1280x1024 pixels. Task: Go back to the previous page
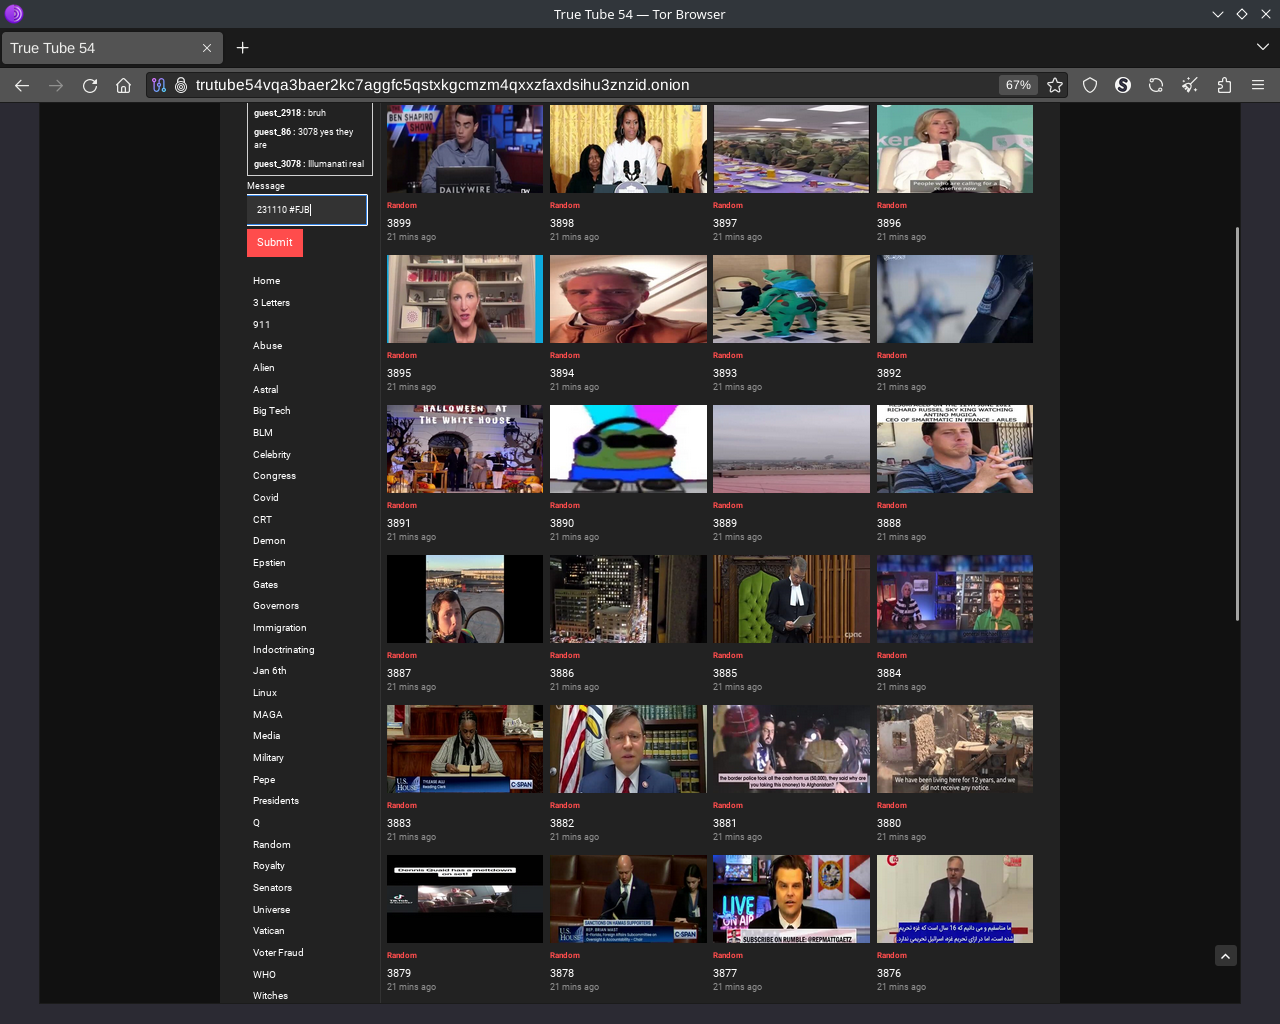(22, 85)
